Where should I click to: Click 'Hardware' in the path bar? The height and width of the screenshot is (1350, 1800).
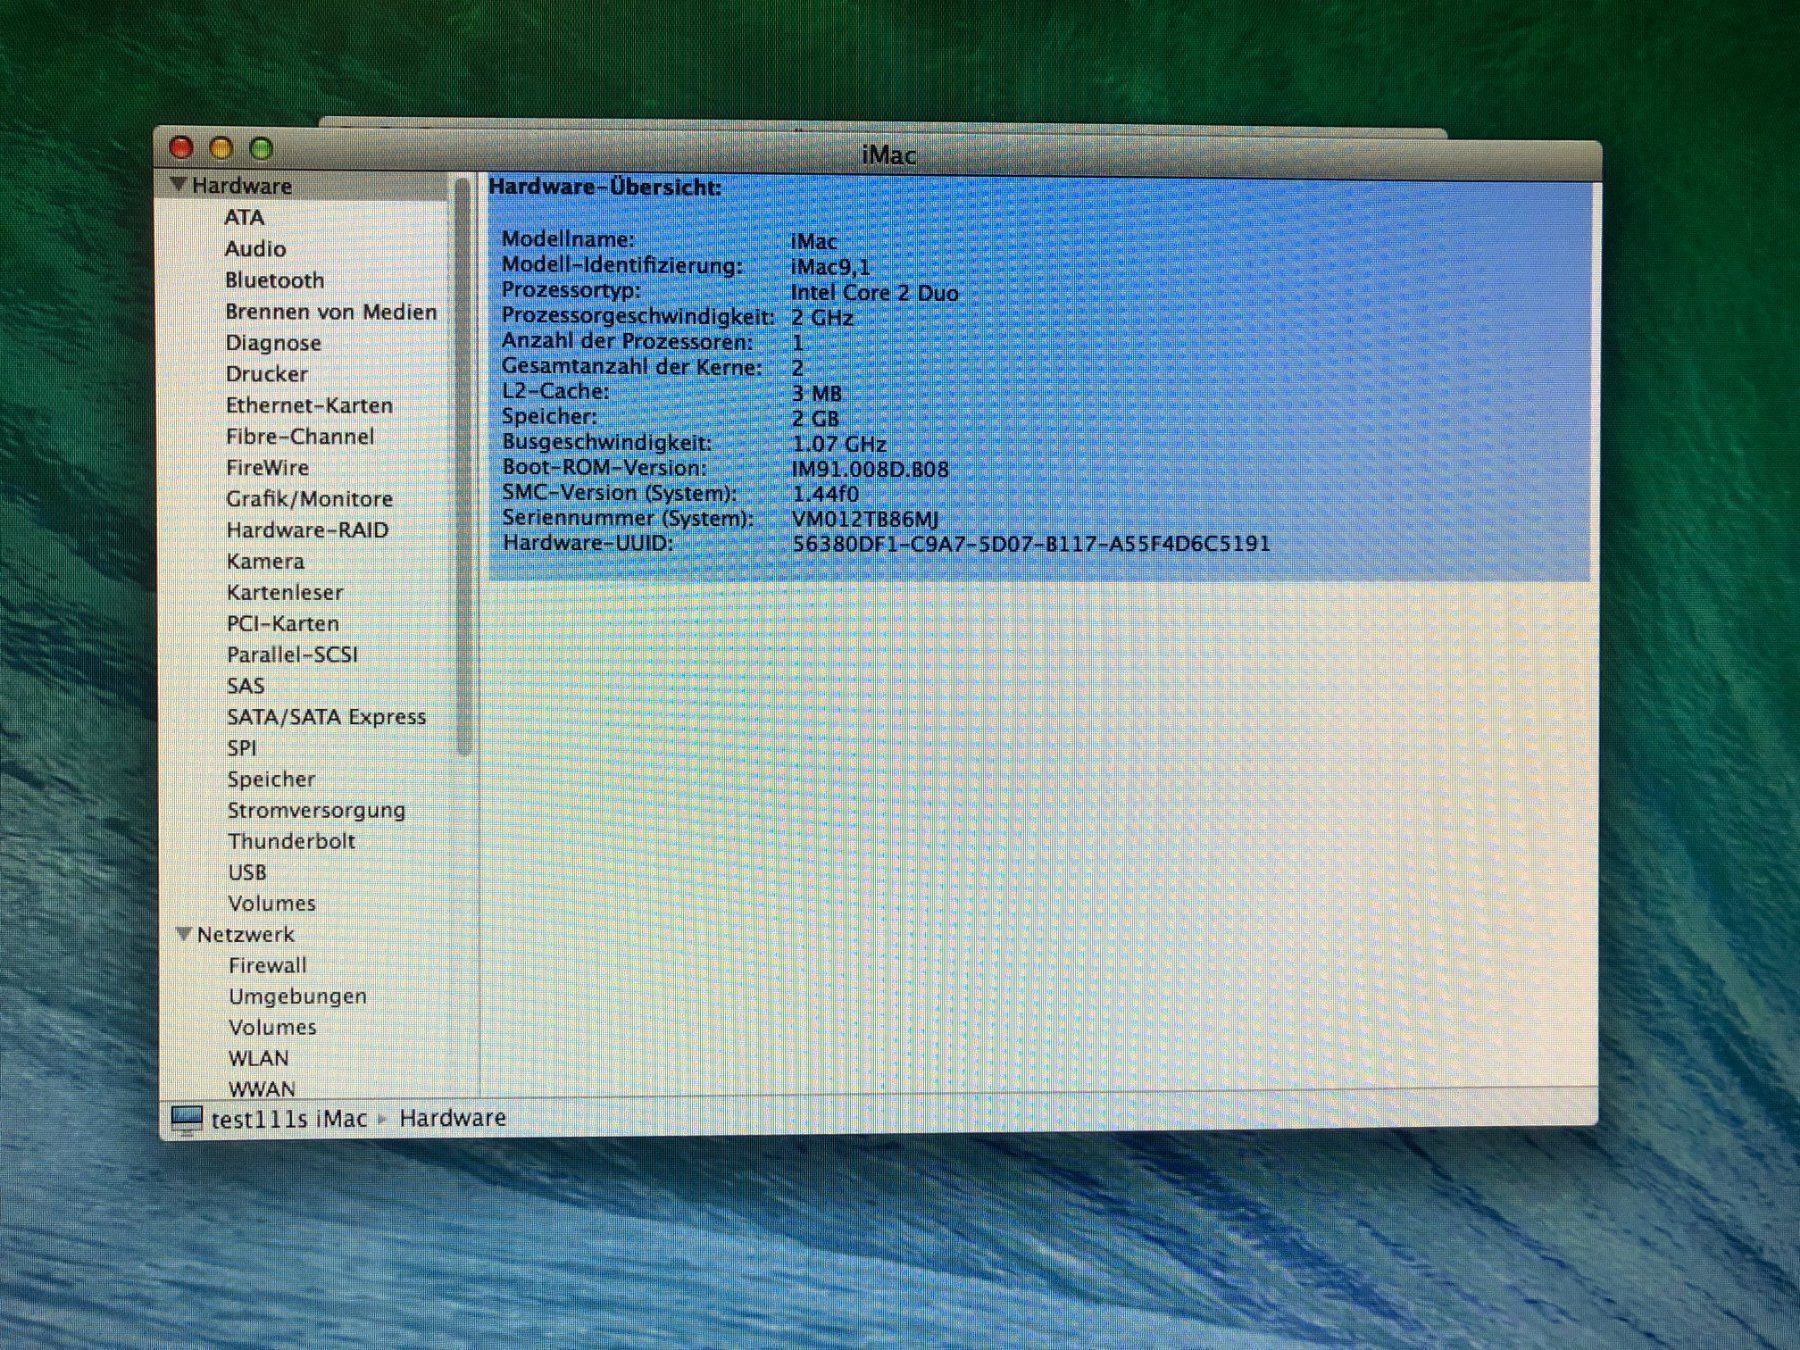tap(452, 1118)
